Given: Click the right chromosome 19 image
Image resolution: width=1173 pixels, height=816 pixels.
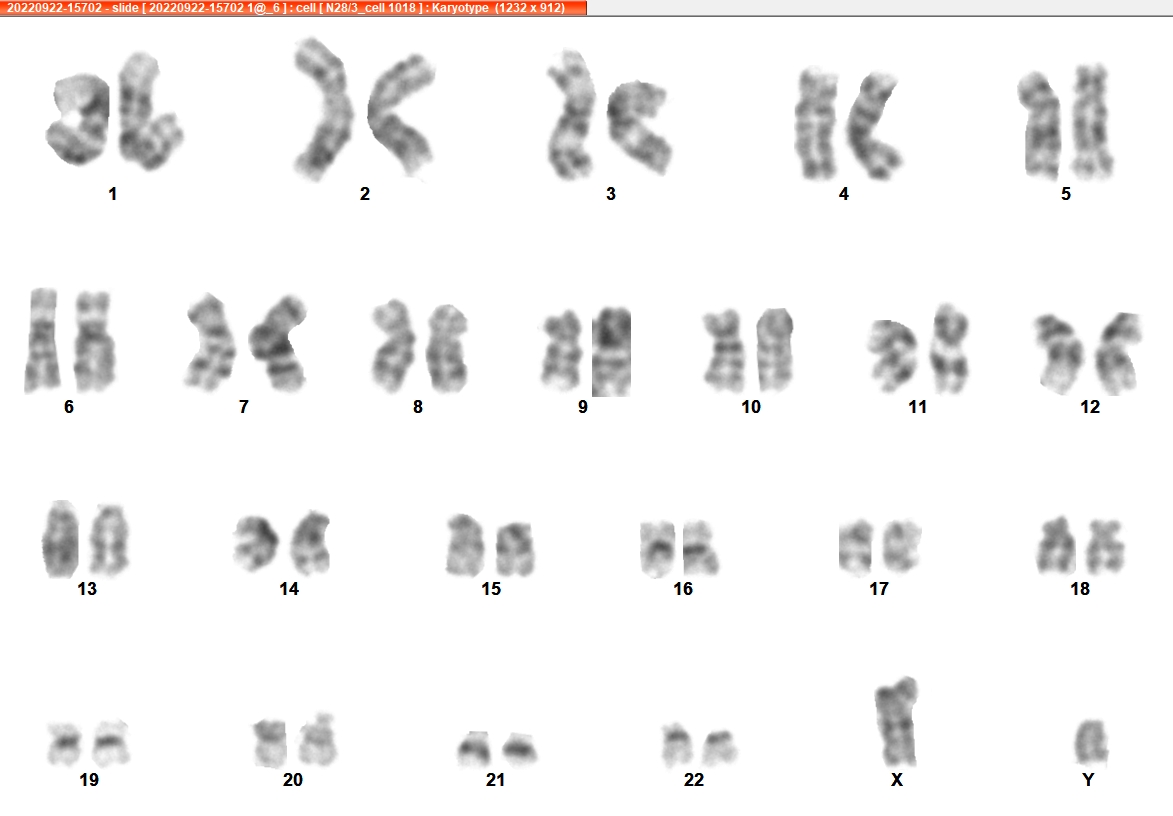Looking at the screenshot, I should pos(111,743).
